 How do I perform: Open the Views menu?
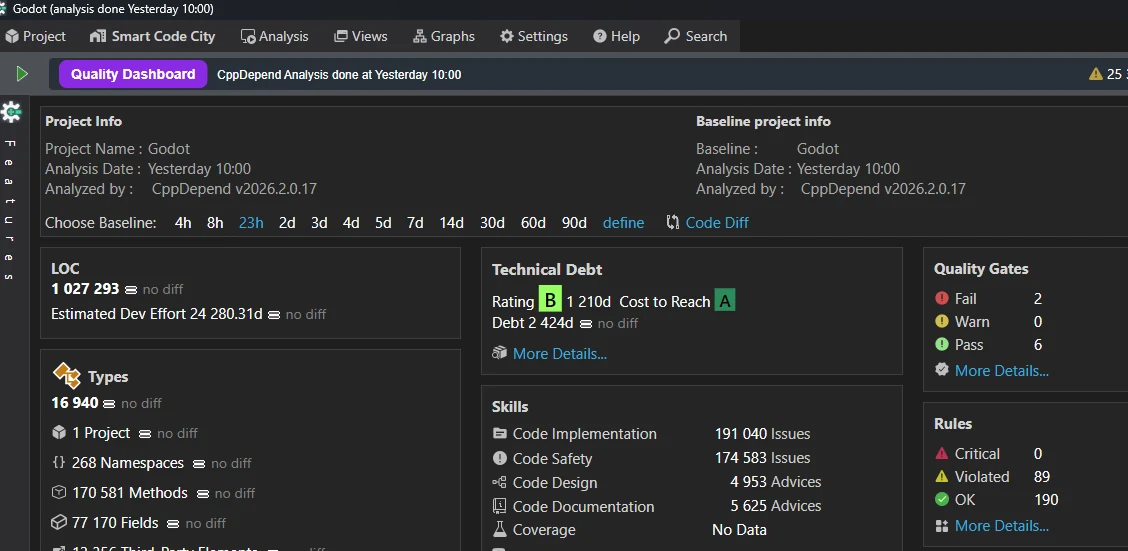pyautogui.click(x=361, y=36)
